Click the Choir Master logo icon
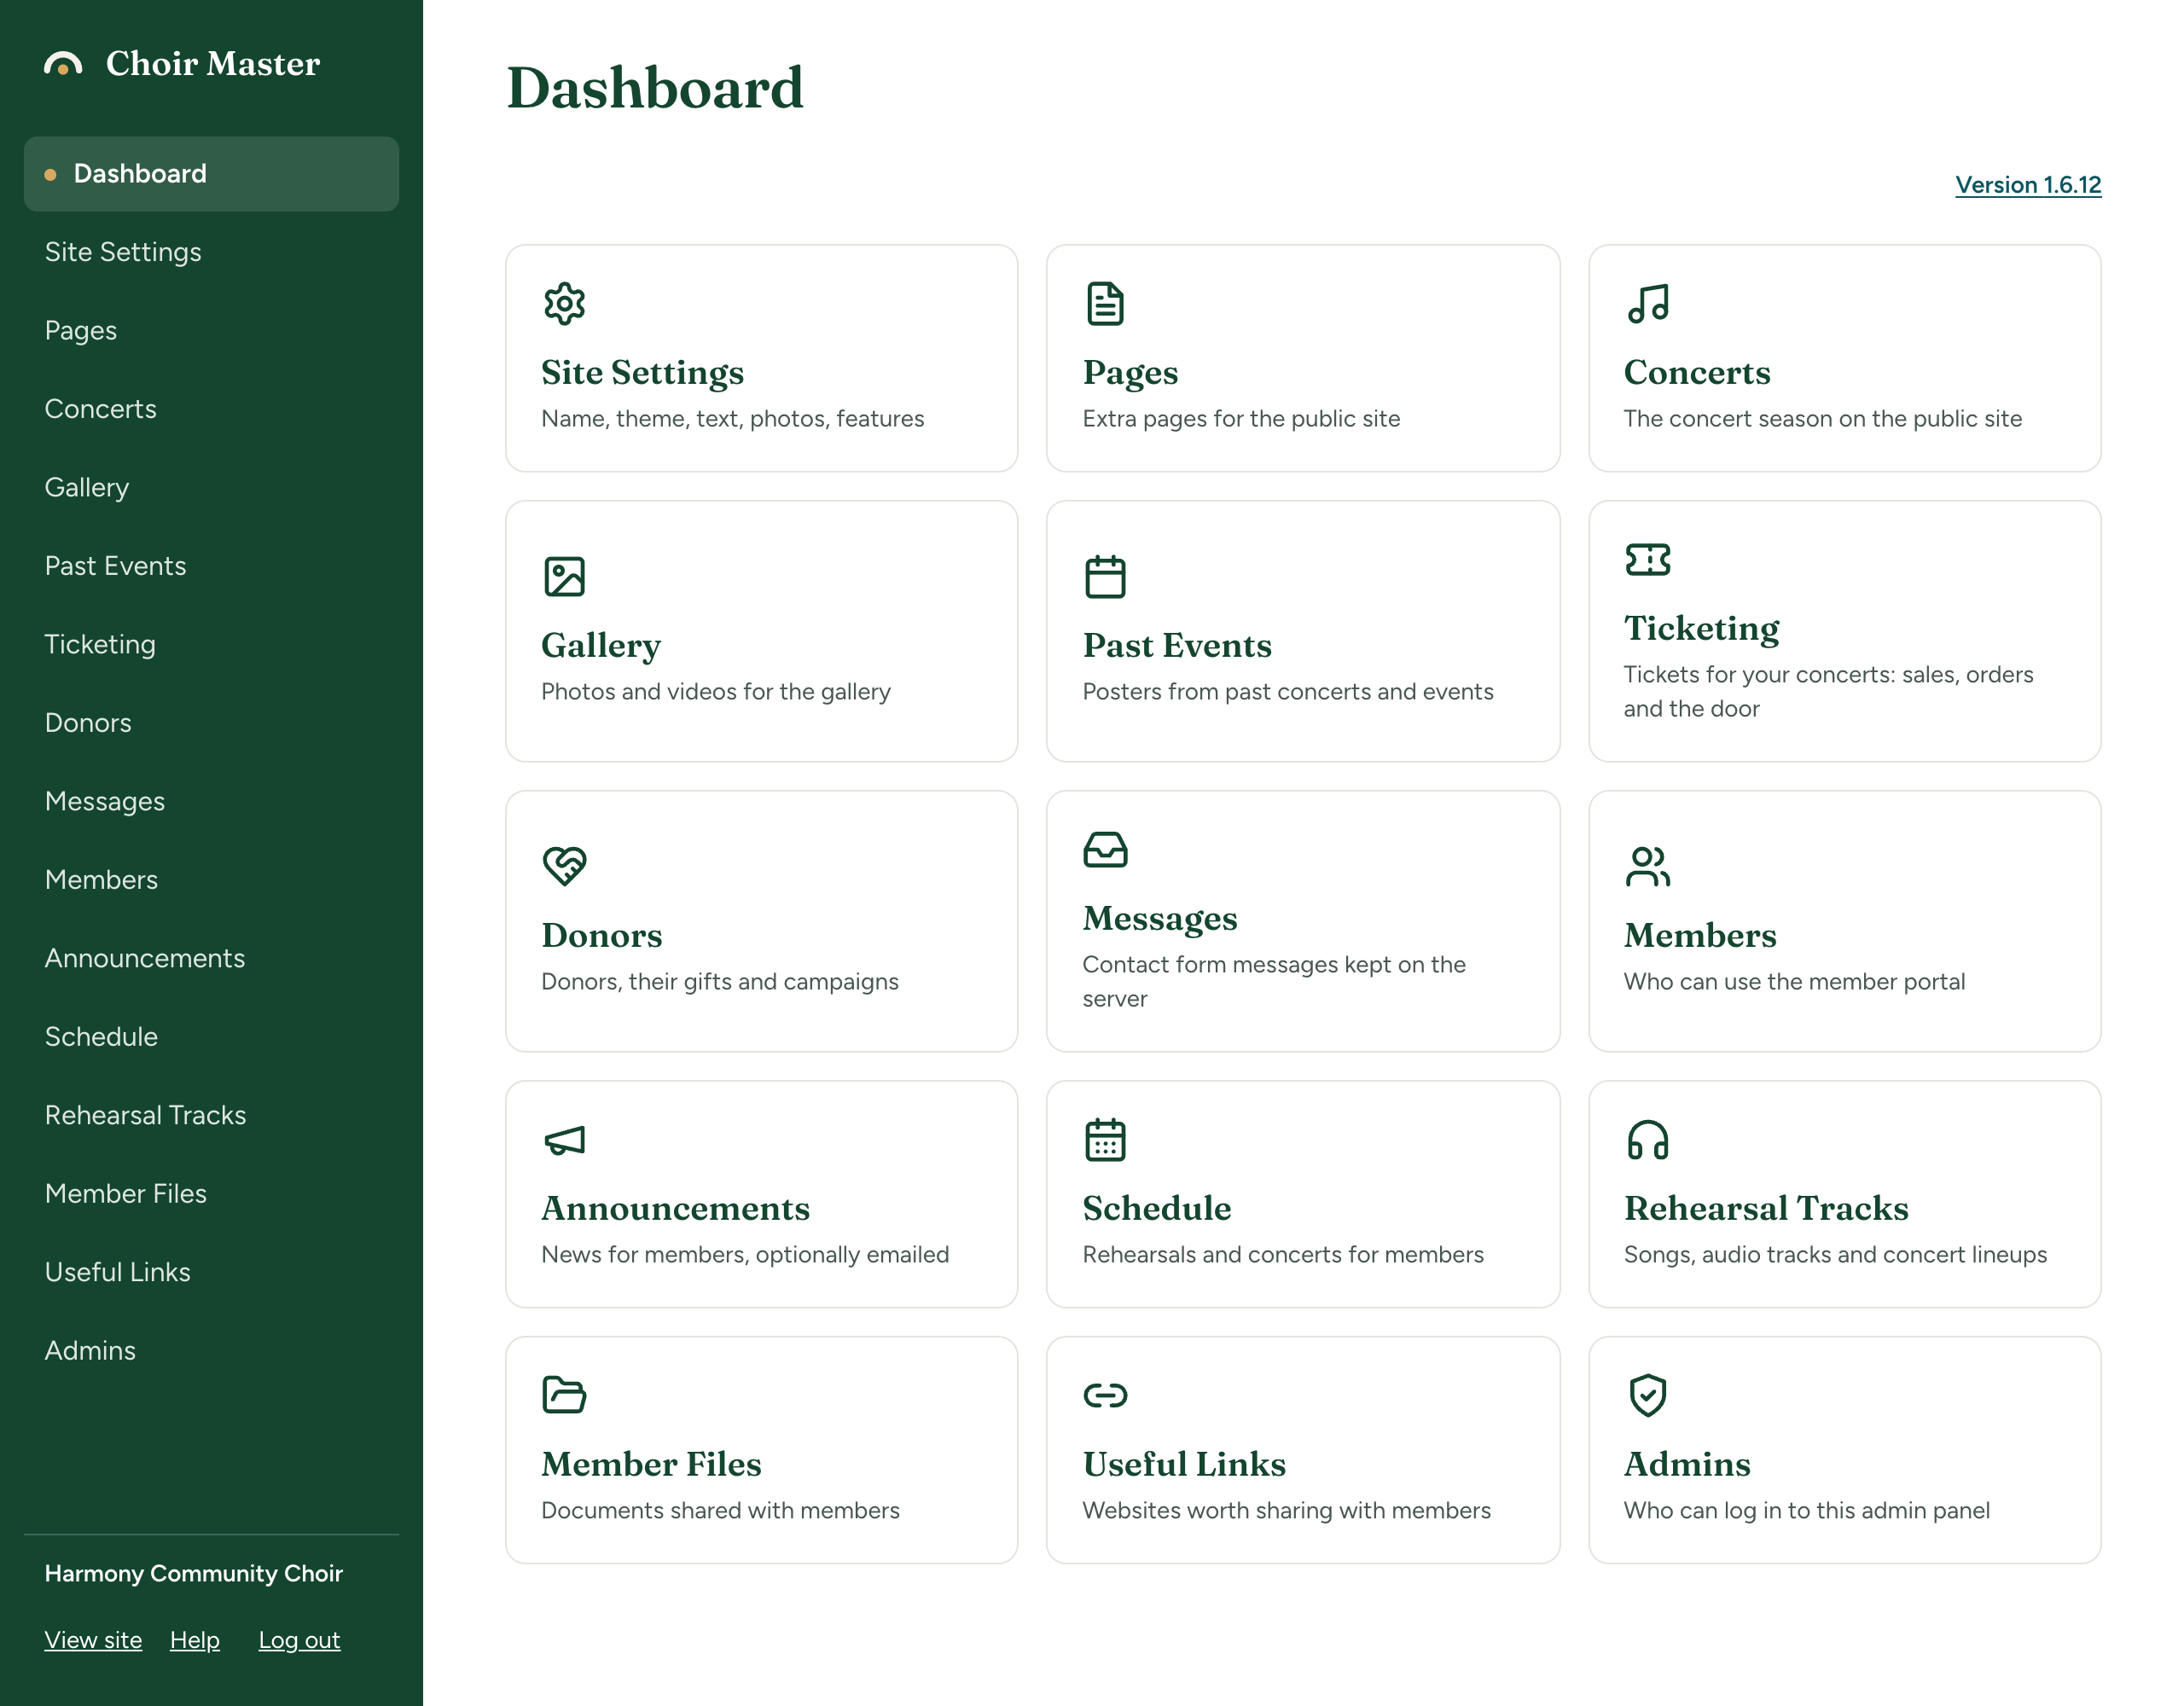This screenshot has width=2184, height=1706. click(63, 64)
